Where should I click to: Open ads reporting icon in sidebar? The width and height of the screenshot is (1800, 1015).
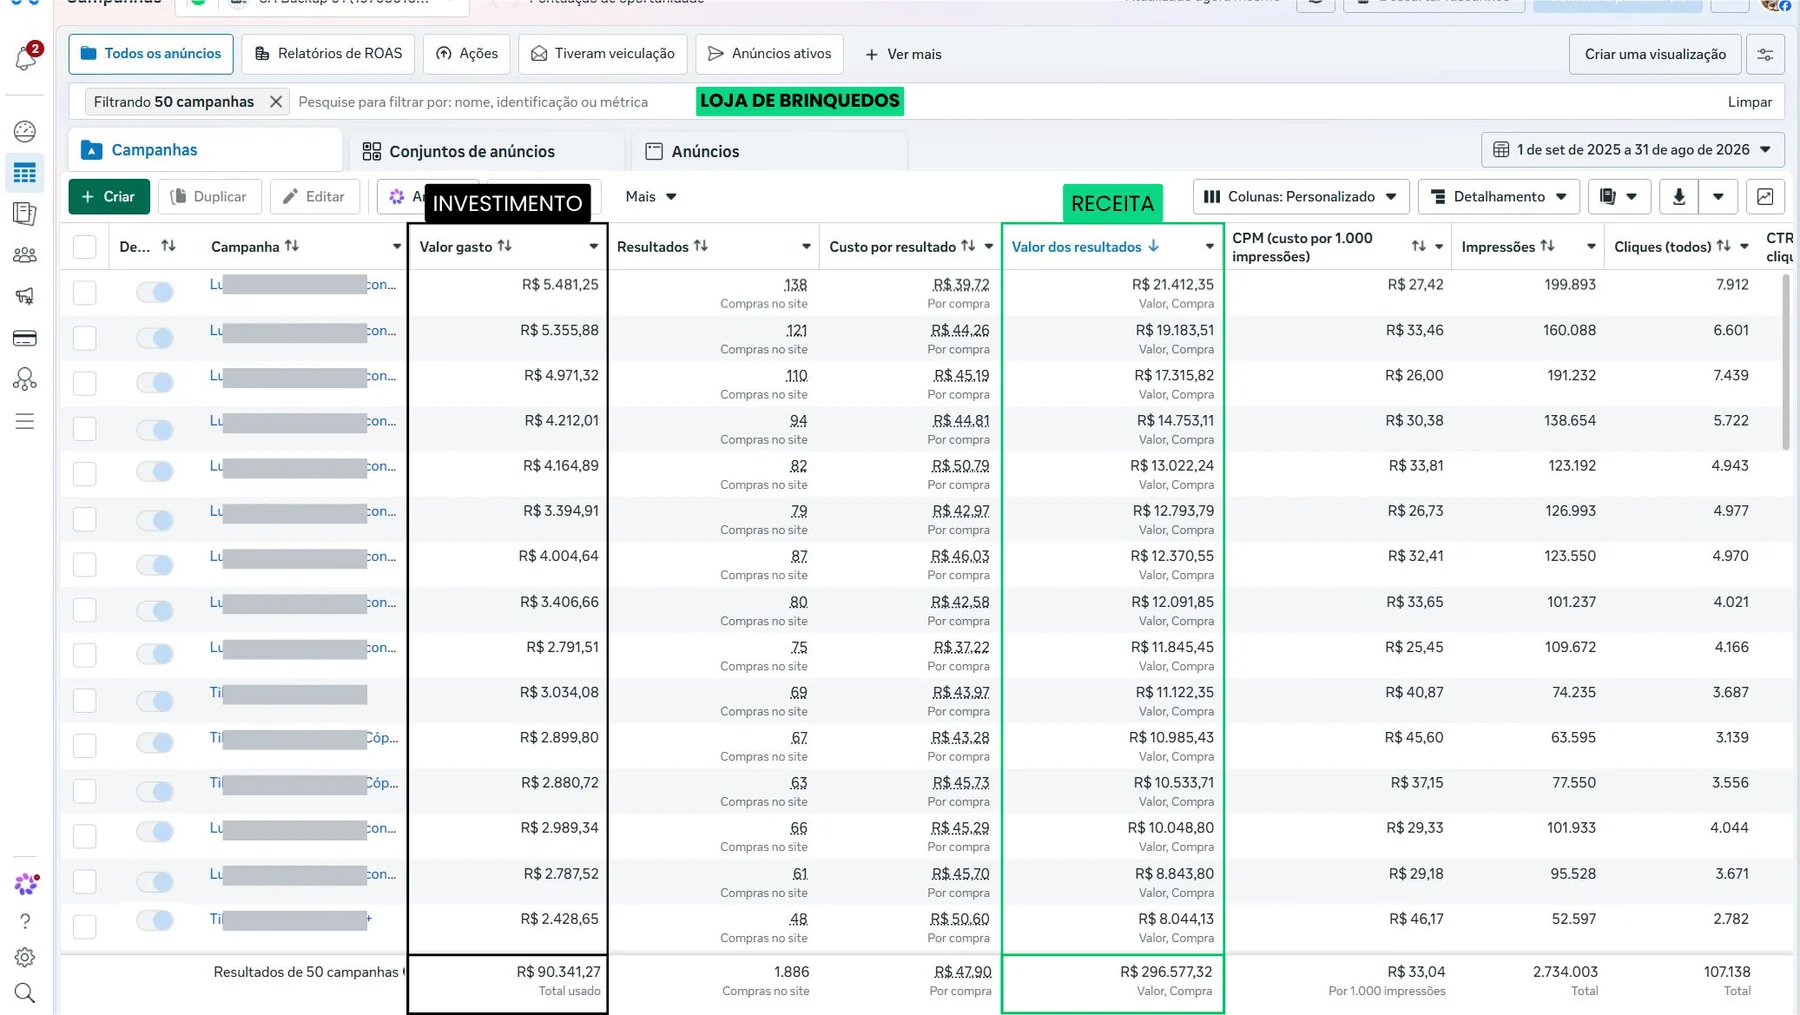(x=25, y=213)
